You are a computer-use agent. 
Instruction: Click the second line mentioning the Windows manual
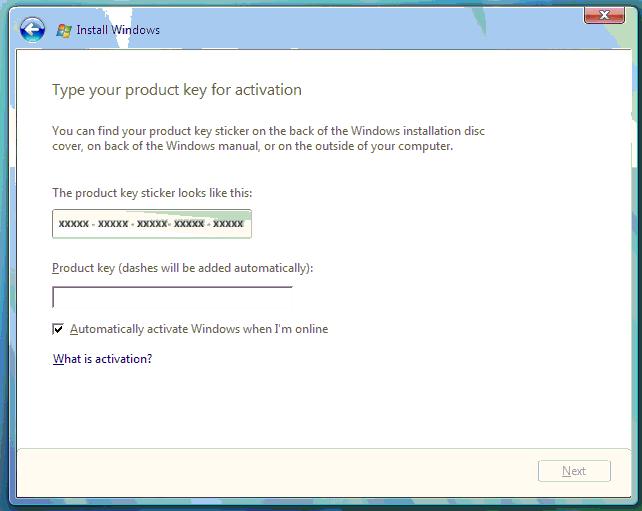coord(252,146)
